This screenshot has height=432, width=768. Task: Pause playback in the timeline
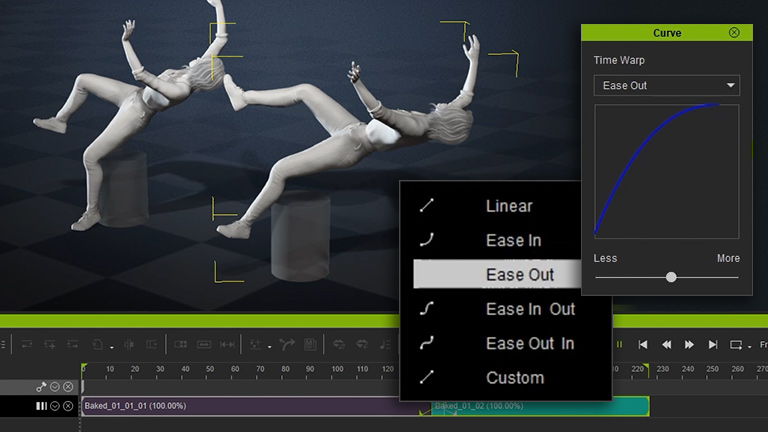tap(619, 345)
